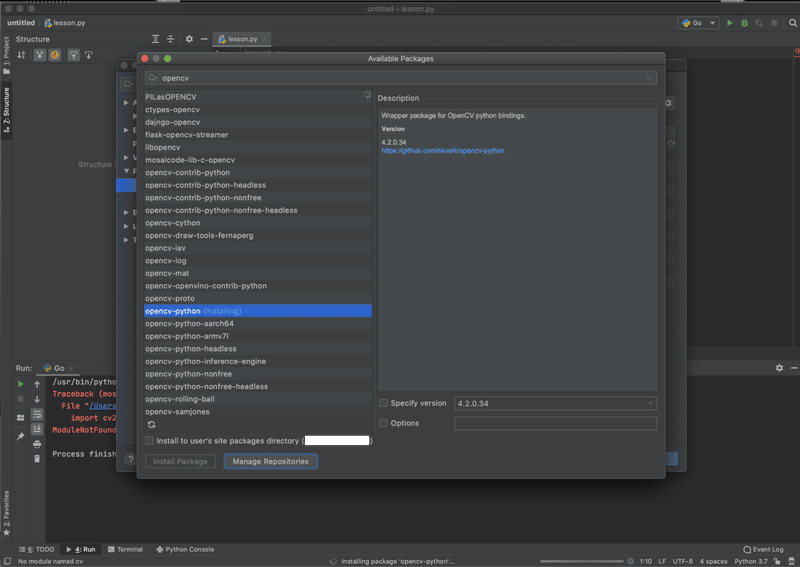Open Structure panel settings gear
This screenshot has height=567, width=800.
189,39
